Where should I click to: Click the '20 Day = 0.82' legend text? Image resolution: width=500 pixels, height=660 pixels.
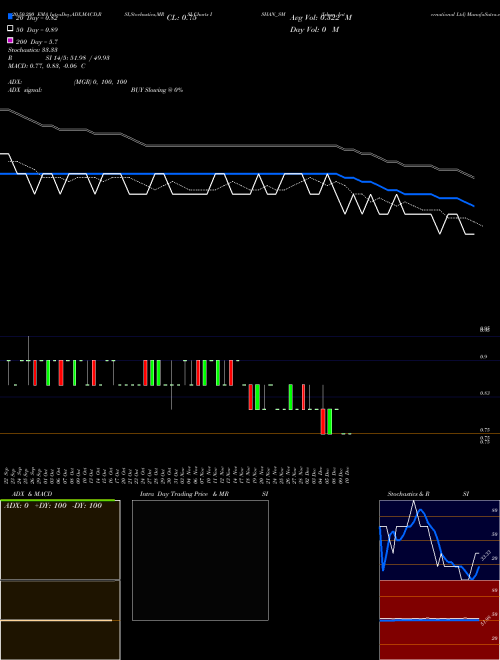coord(37,18)
